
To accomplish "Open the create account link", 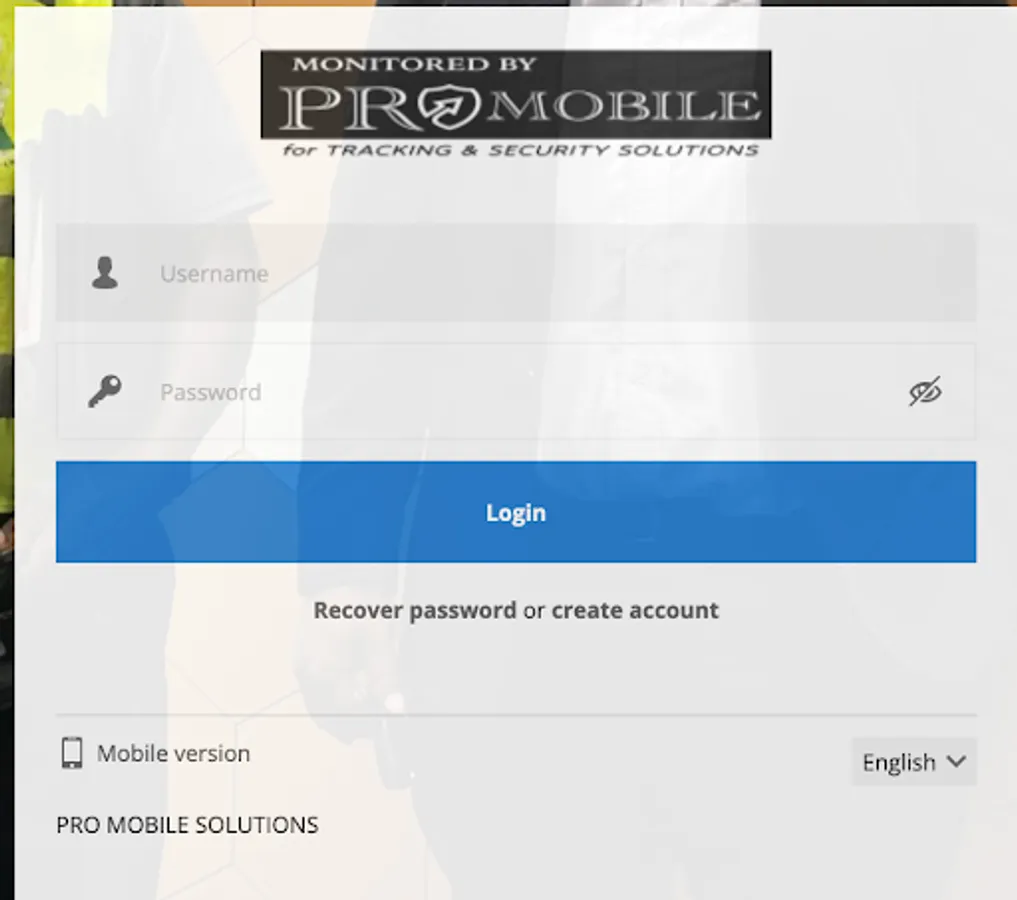I will click(635, 611).
